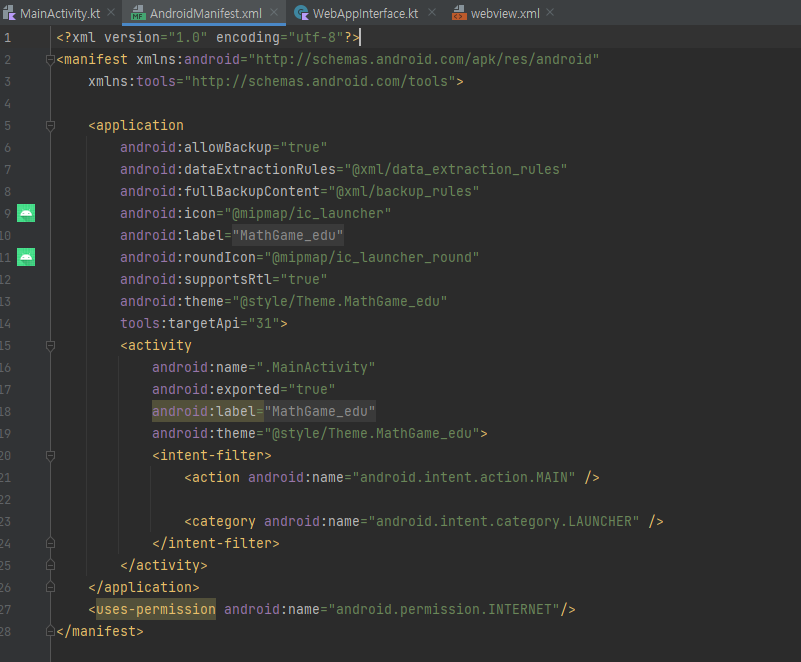This screenshot has height=662, width=801.
Task: Collapse the manifest tag fold on line 2
Action: tap(50, 60)
